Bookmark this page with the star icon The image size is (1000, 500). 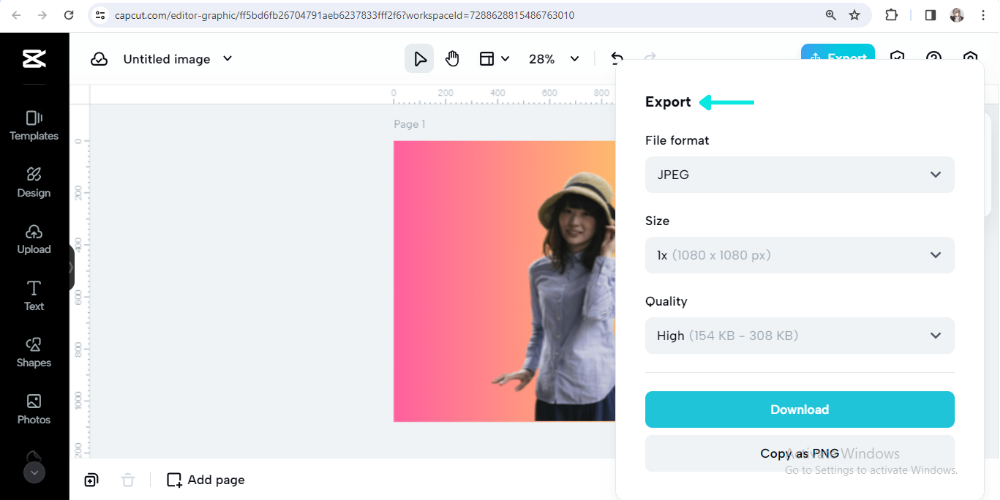point(855,15)
